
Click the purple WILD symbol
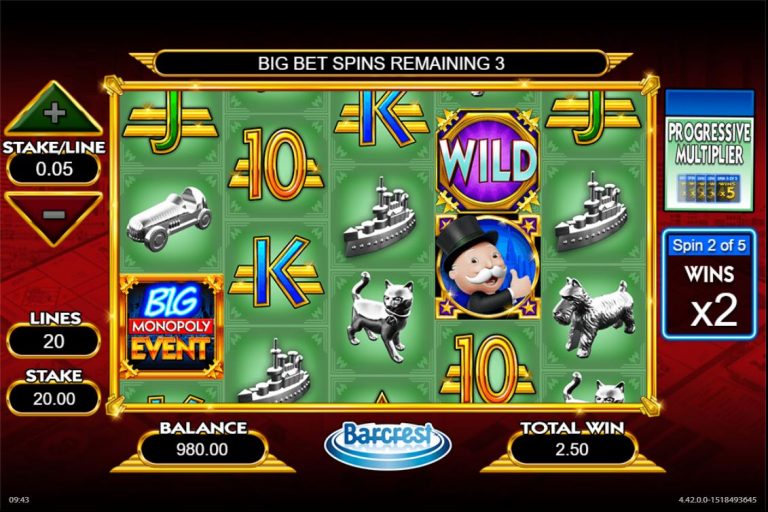click(488, 161)
